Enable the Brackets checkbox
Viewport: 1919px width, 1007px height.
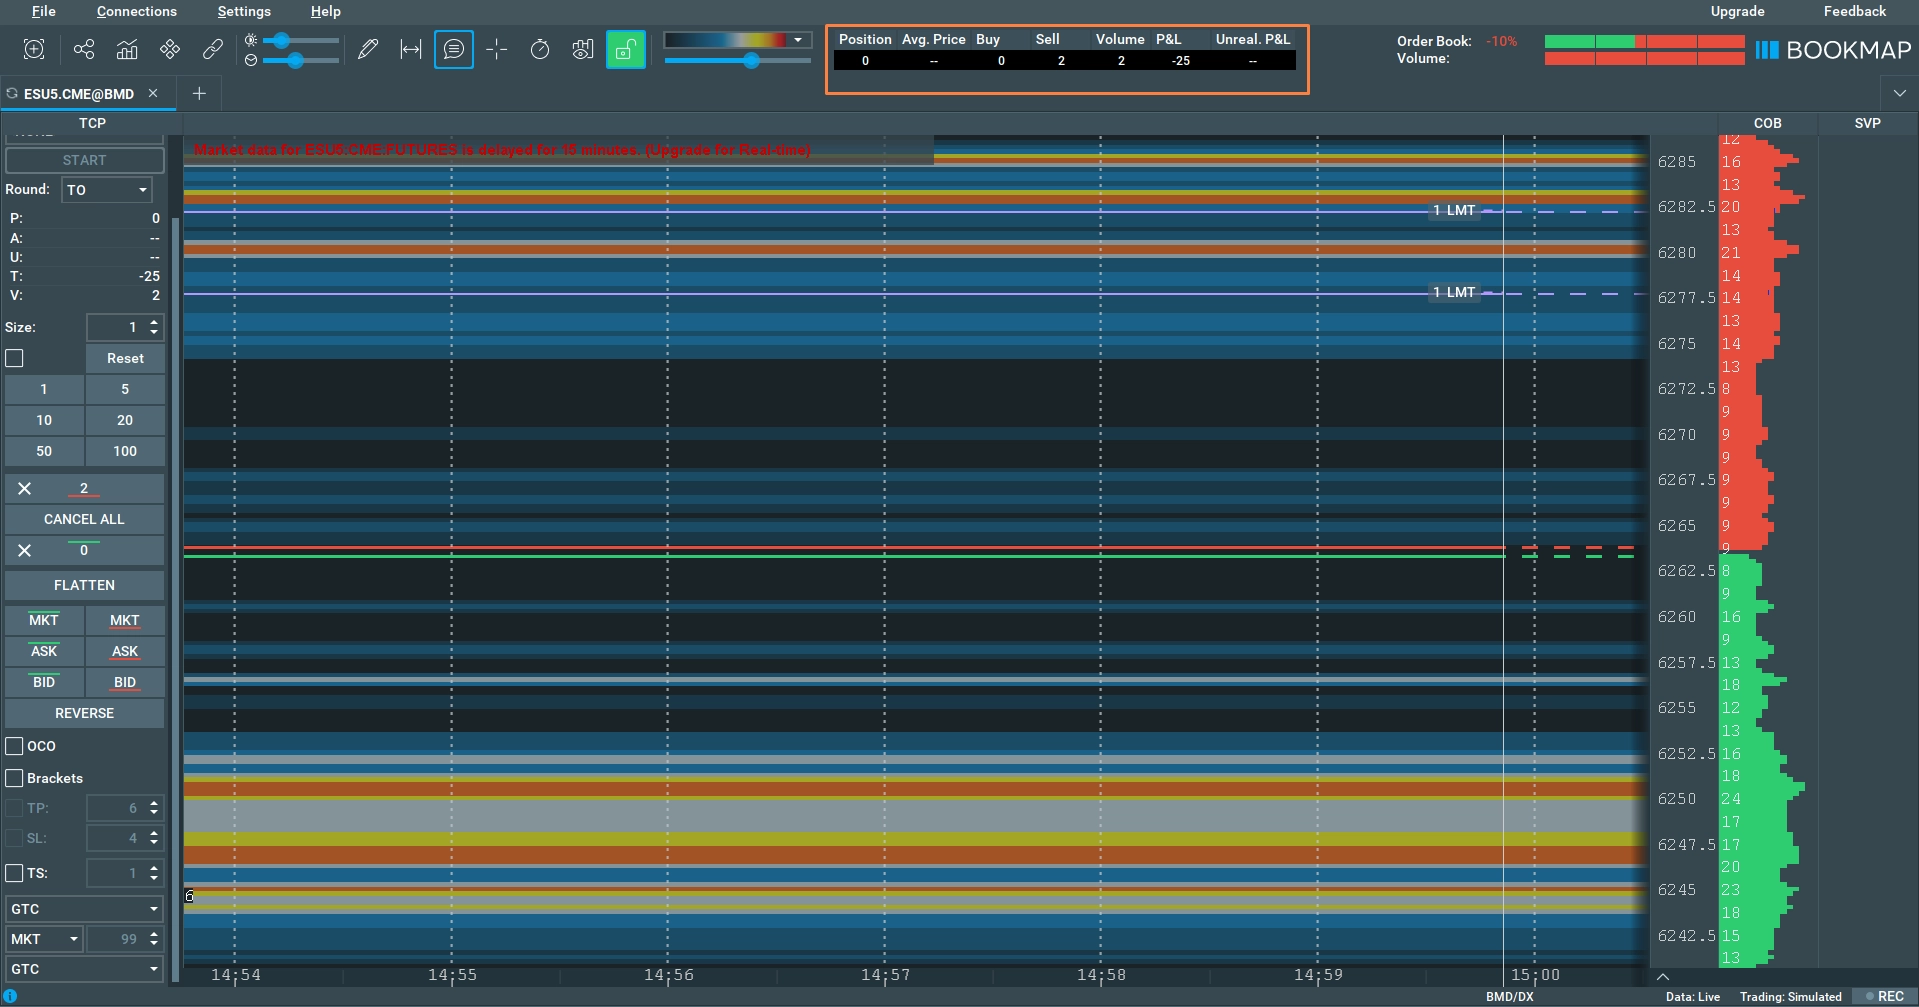pos(14,778)
